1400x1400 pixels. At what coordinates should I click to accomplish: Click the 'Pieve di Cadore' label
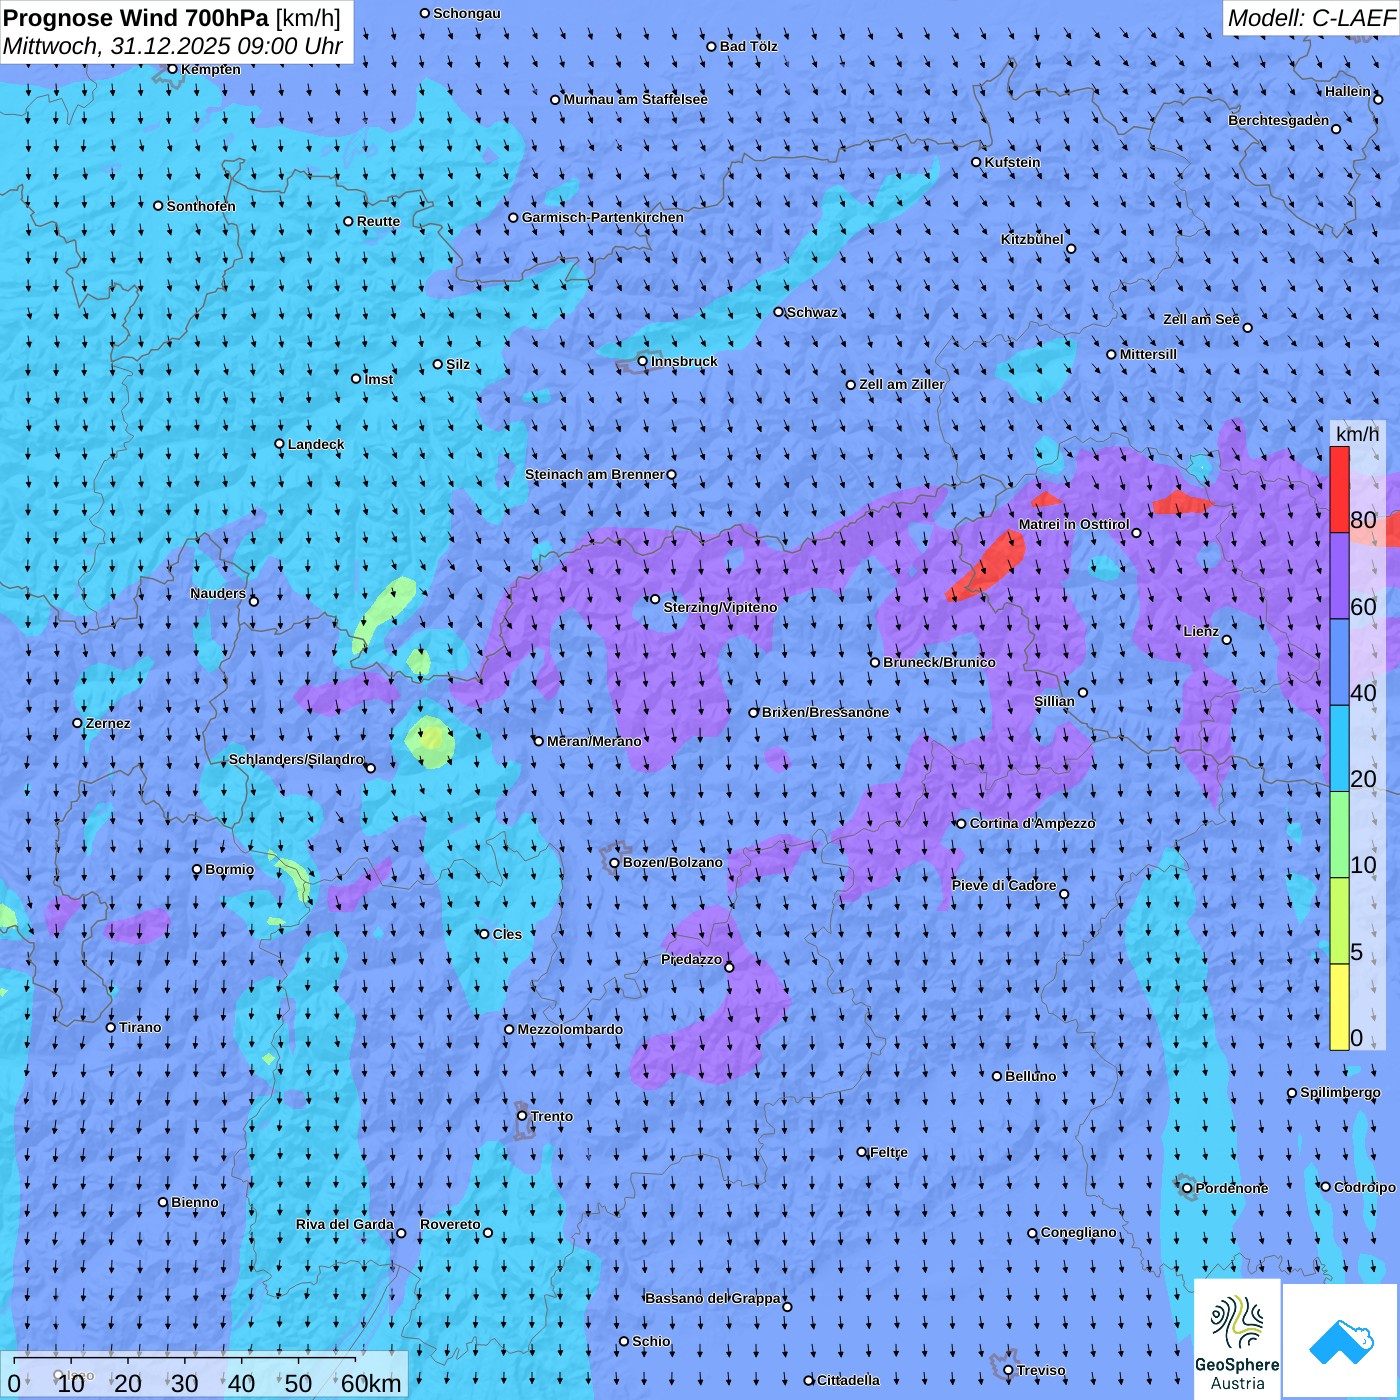(x=1004, y=885)
